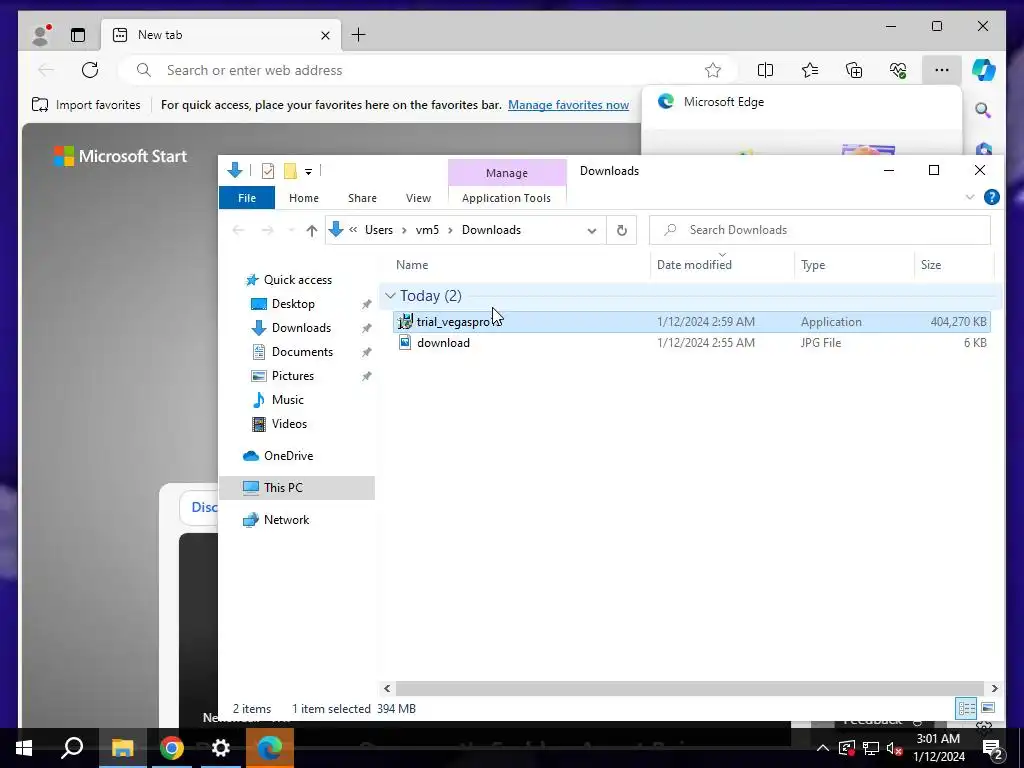Open Edge profile avatar icon
Screen dimensions: 1024x768
tap(40, 35)
